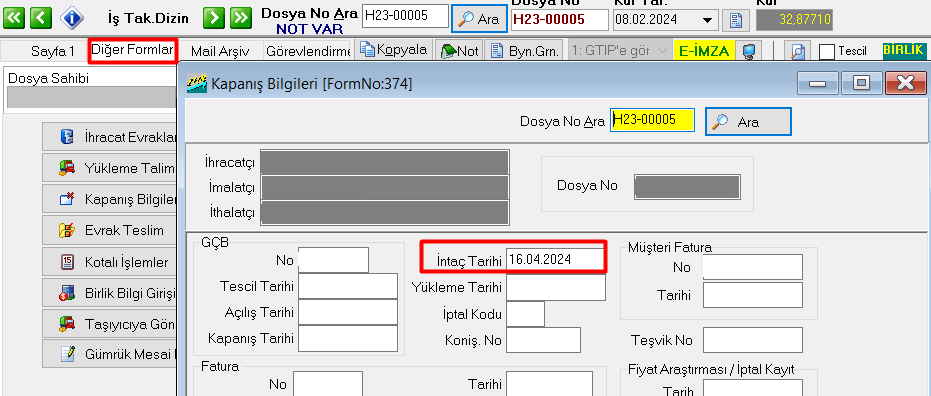Click the Dosya No Ara field in Kapanış Bilgileri
The height and width of the screenshot is (396, 931).
point(652,120)
